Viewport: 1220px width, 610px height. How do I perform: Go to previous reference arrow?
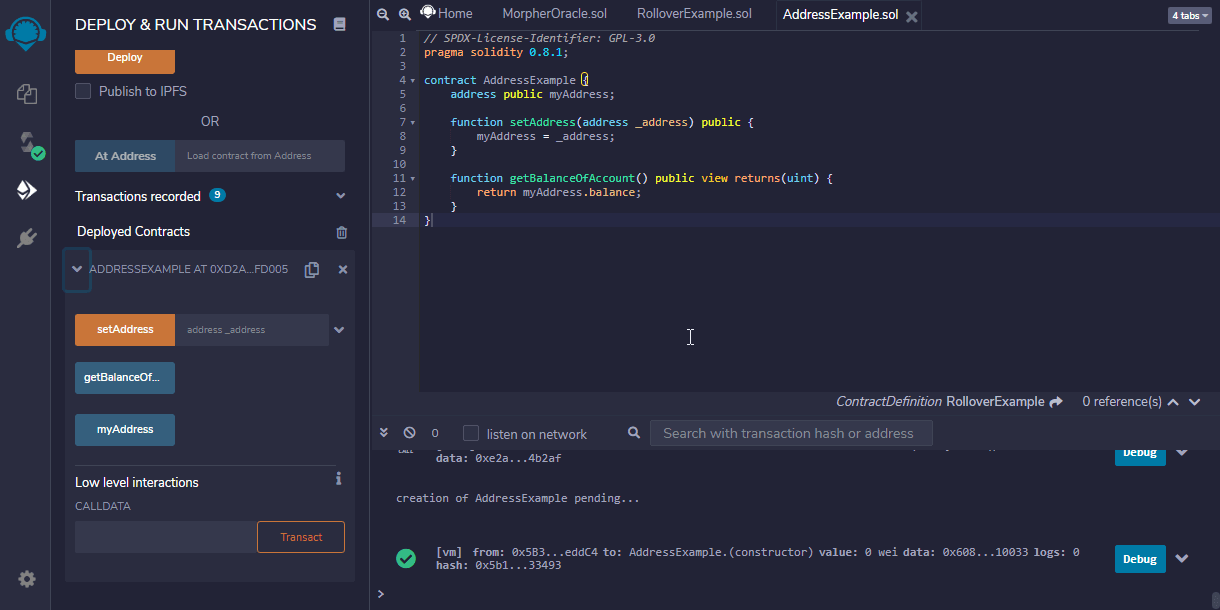coord(1175,402)
